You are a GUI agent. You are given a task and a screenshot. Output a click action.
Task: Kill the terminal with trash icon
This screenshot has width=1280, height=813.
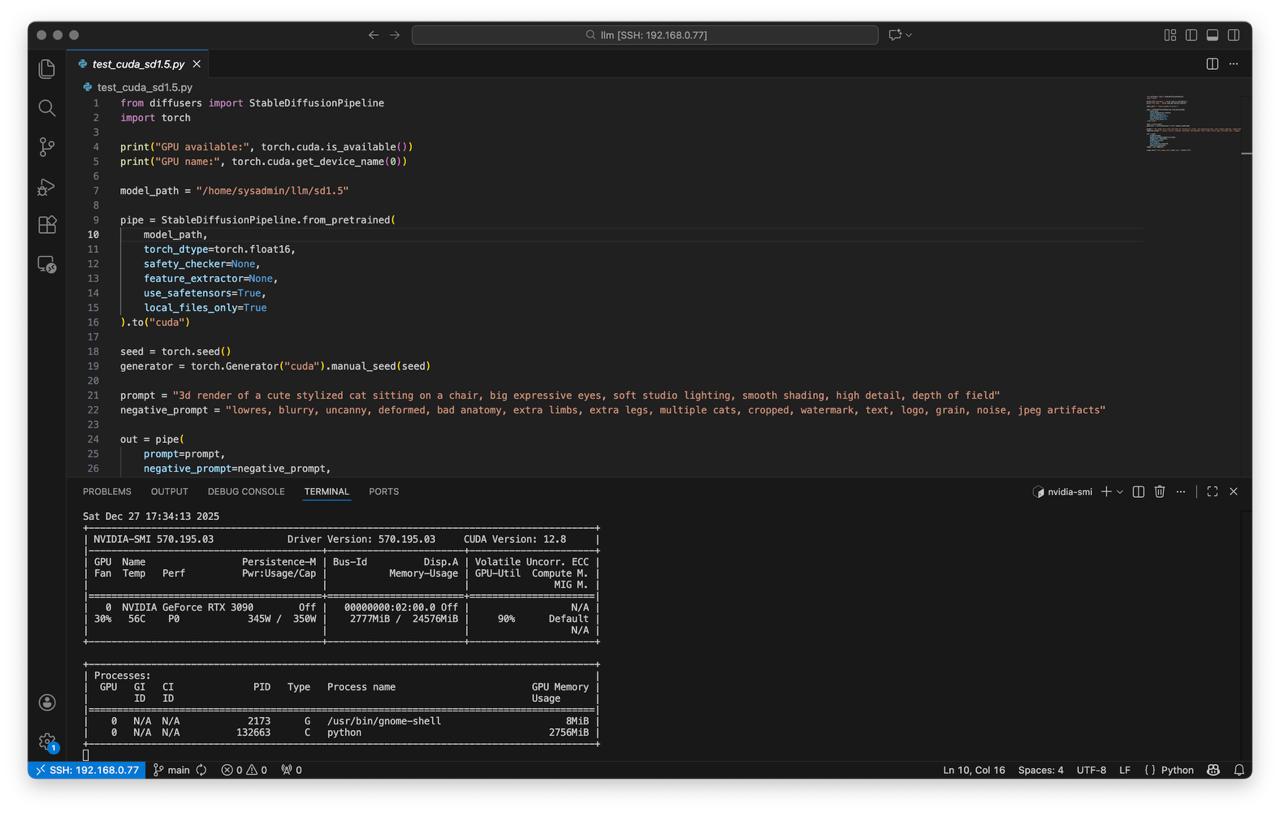point(1159,492)
